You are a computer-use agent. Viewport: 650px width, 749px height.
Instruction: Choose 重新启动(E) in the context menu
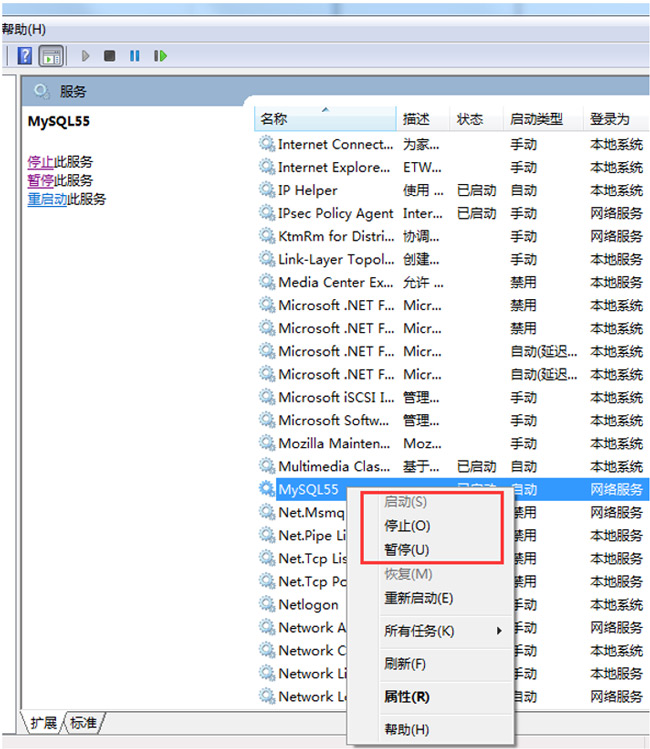coord(418,598)
